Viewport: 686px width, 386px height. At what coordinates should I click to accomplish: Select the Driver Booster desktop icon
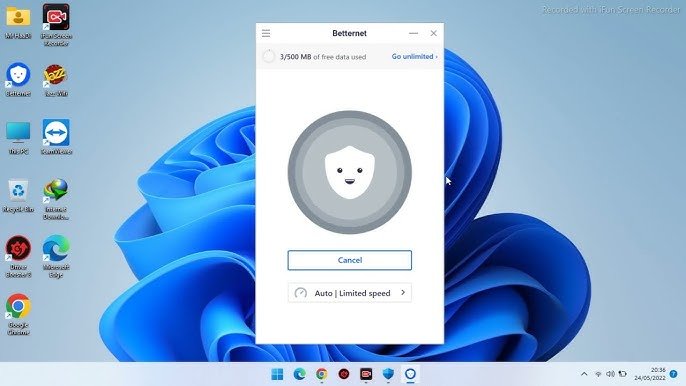(x=18, y=256)
